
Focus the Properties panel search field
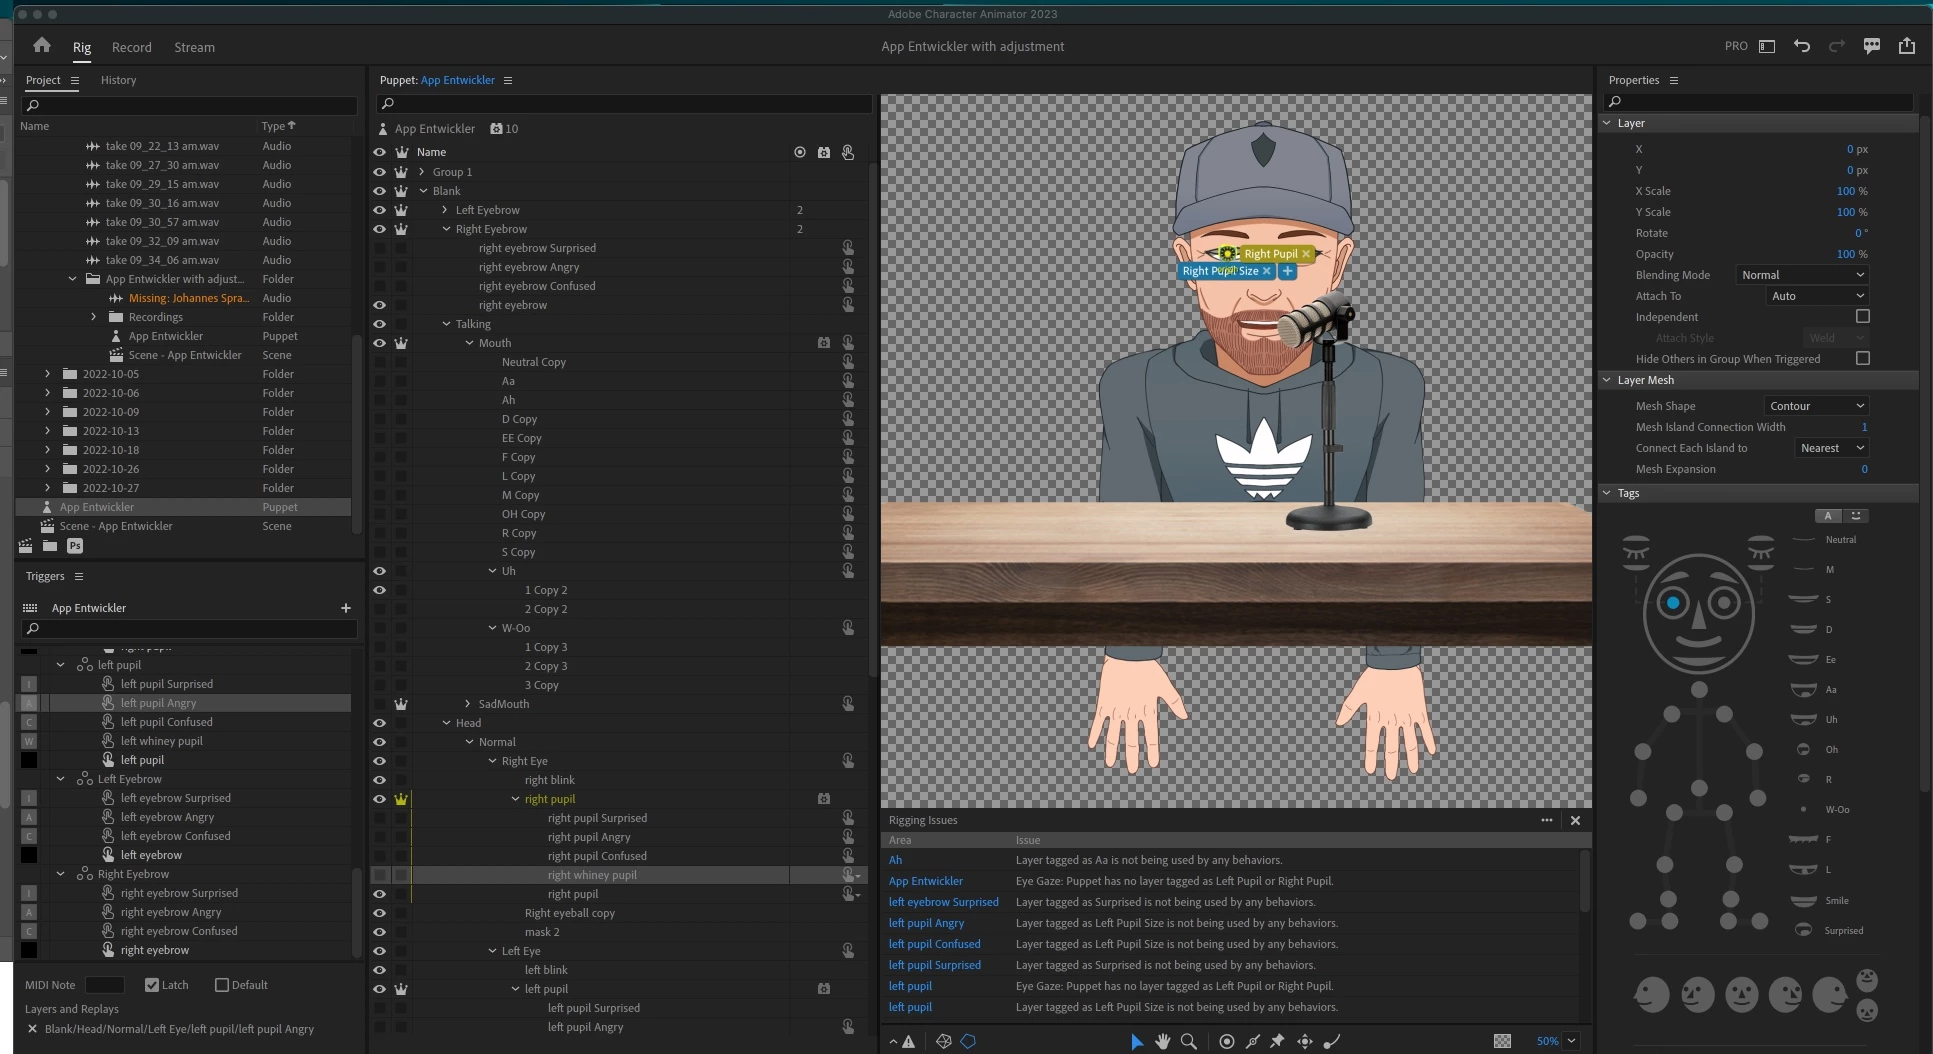tap(1758, 102)
